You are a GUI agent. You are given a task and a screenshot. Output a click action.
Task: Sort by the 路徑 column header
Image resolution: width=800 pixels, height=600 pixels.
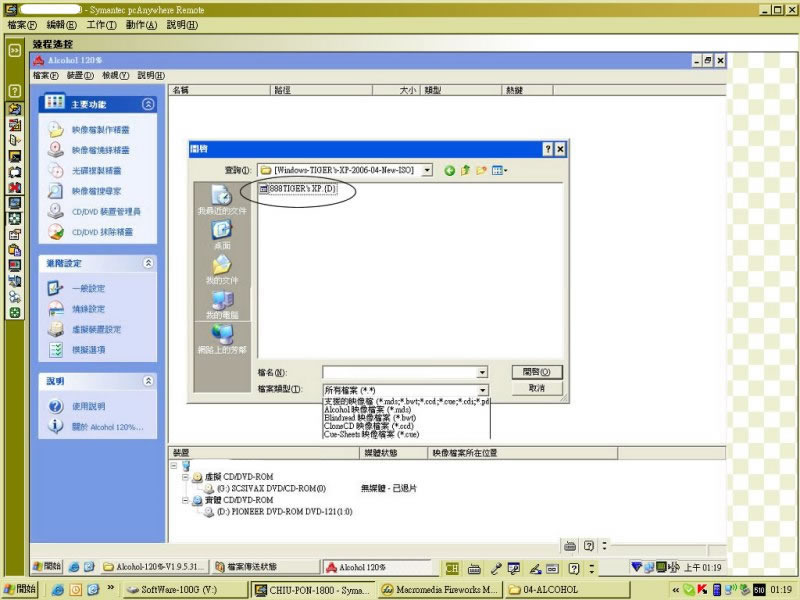click(321, 90)
